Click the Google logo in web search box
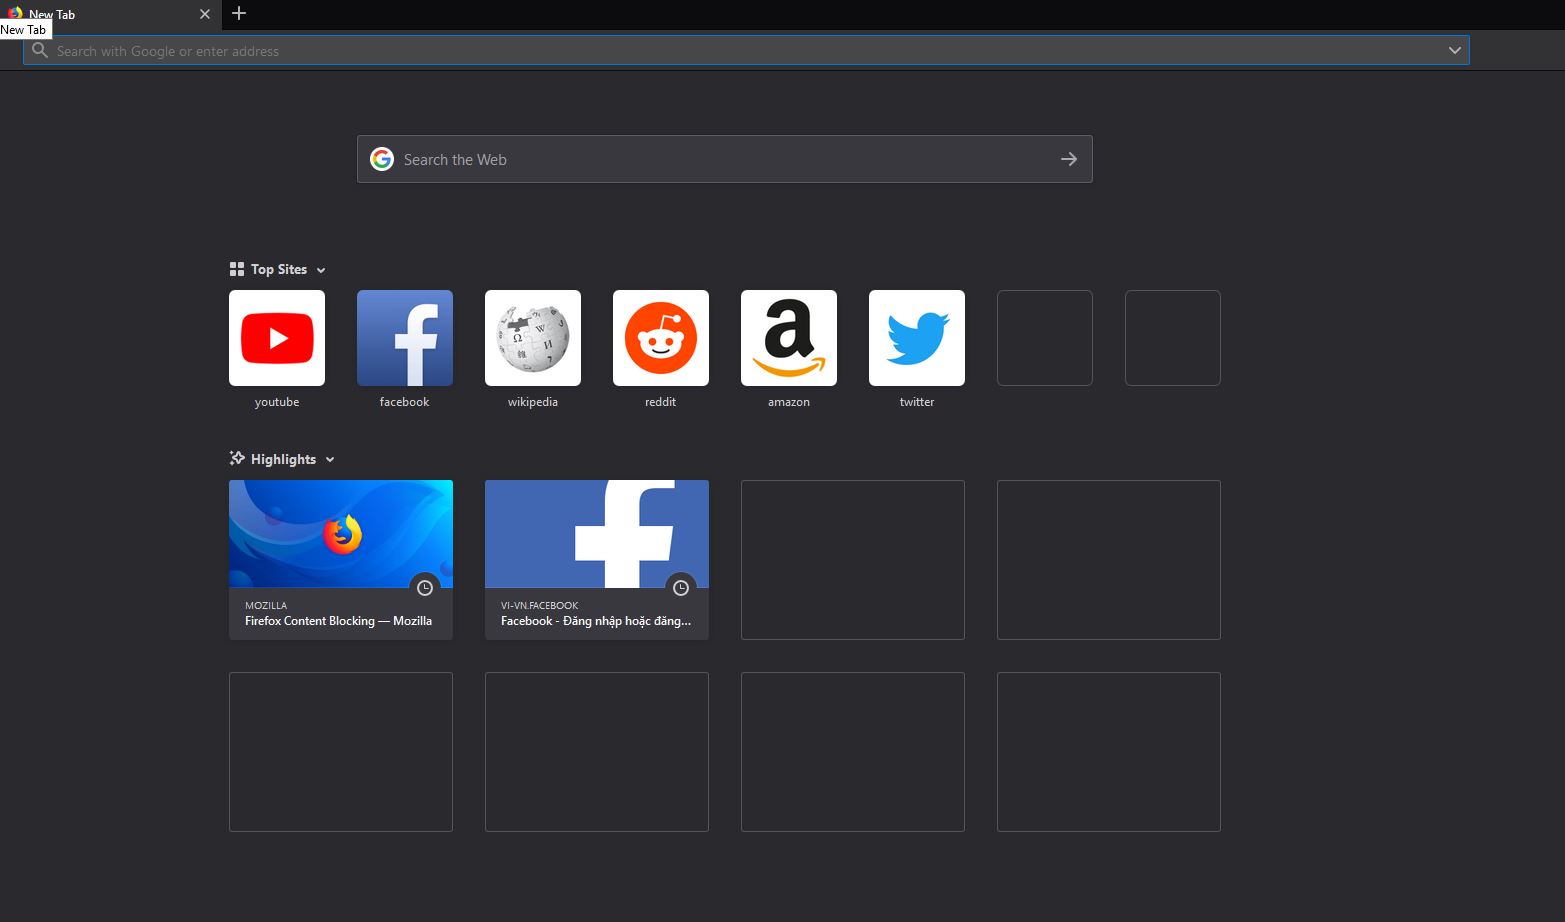 tap(382, 159)
